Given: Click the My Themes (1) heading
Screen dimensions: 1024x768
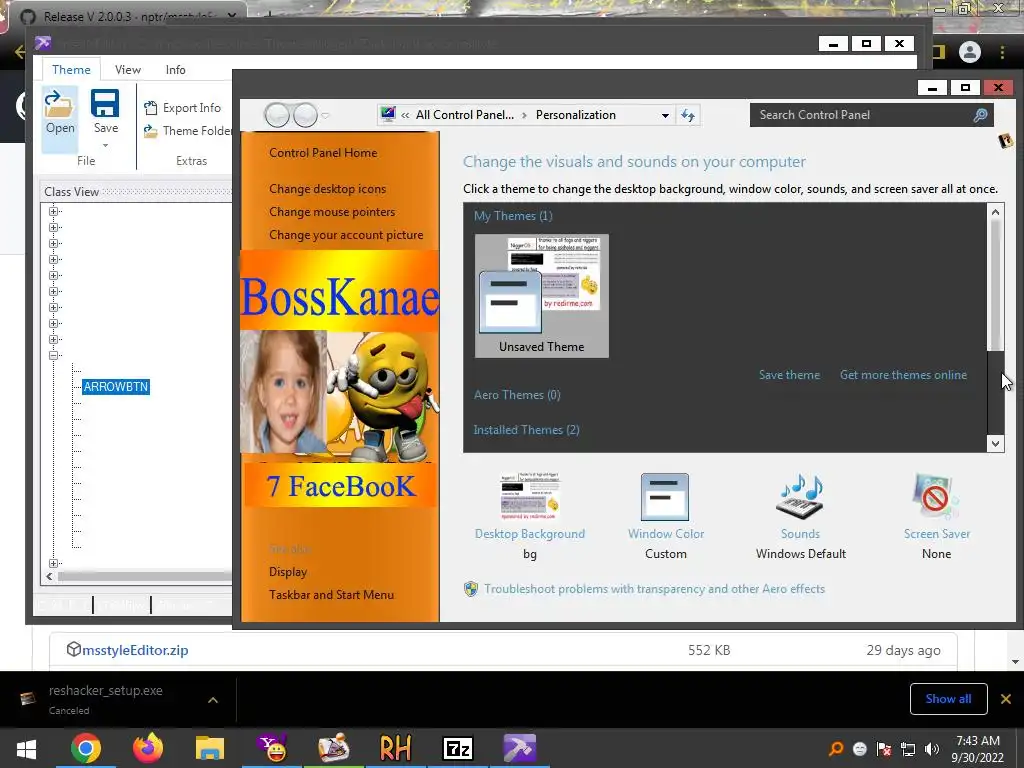Looking at the screenshot, I should pyautogui.click(x=513, y=216).
